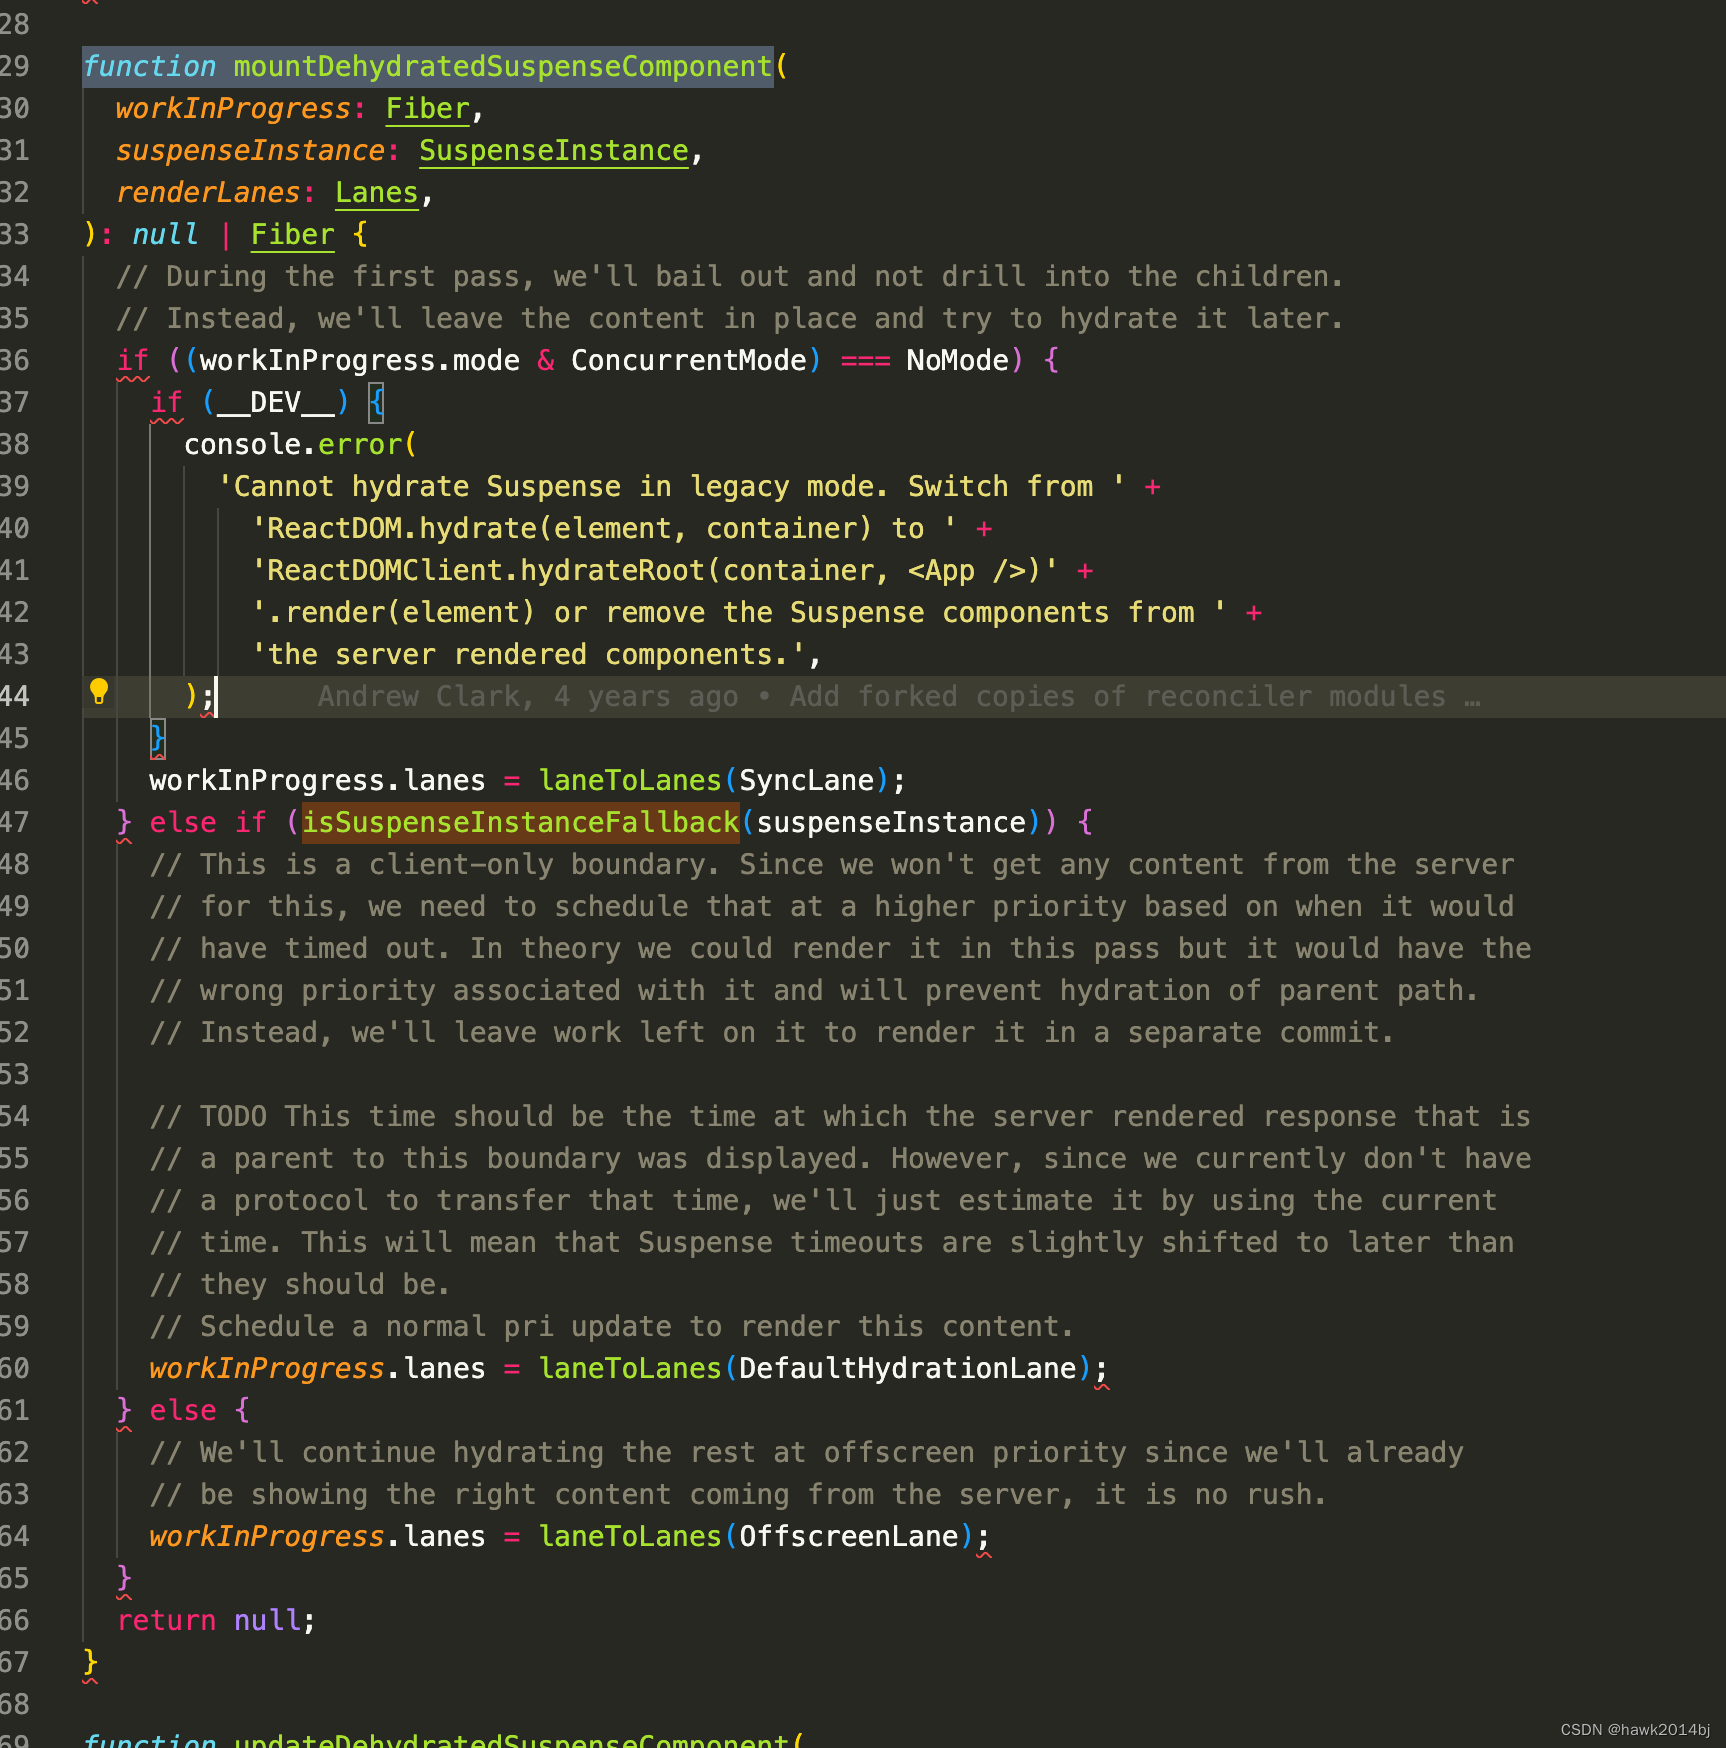The height and width of the screenshot is (1748, 1726).
Task: Click the highlighted isSuspenseInstanceFallback call
Action: (x=520, y=822)
